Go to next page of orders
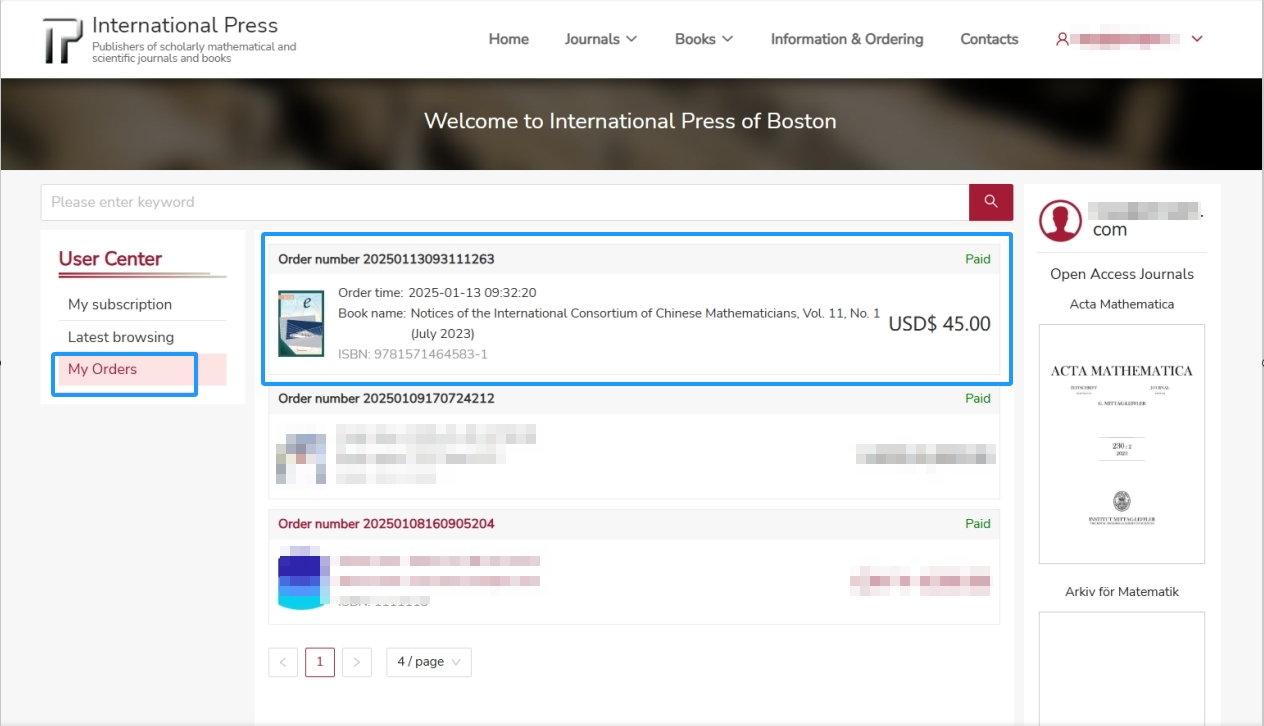 tap(357, 662)
